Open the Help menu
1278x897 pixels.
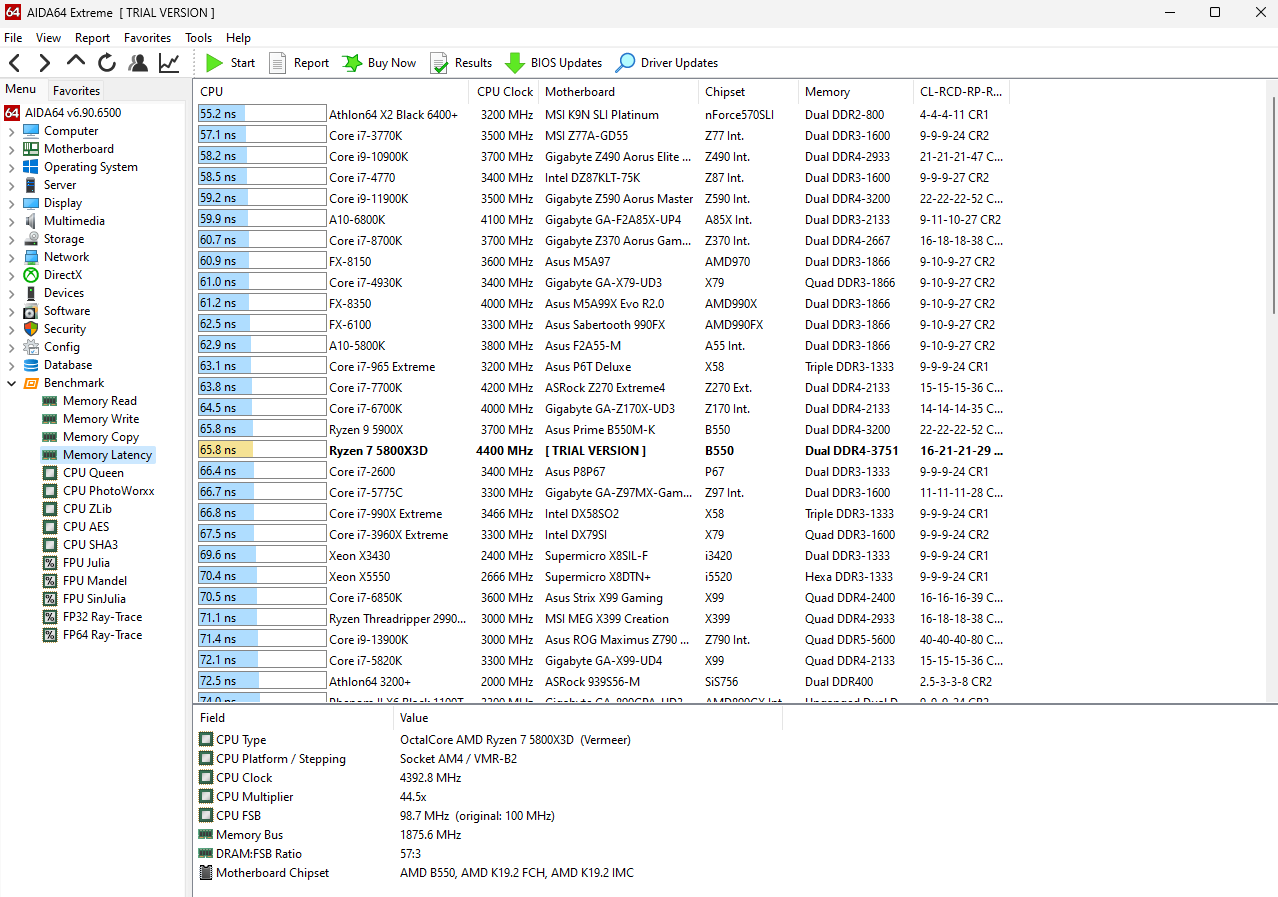(238, 38)
